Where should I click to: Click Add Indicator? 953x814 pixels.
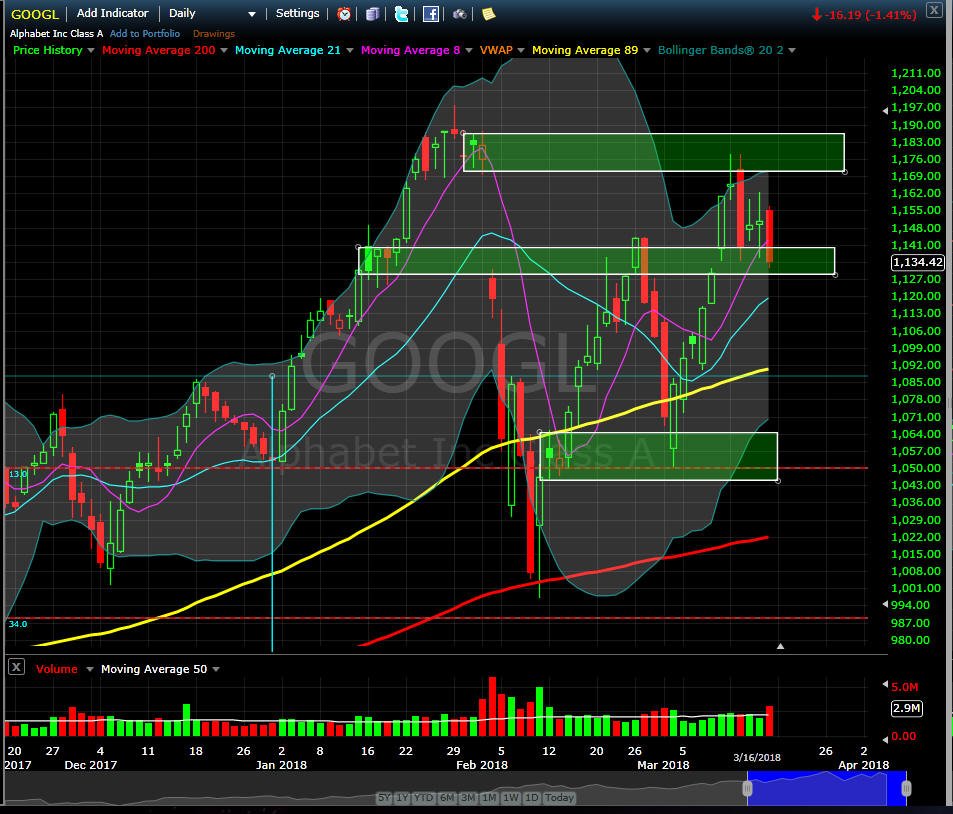(x=112, y=13)
